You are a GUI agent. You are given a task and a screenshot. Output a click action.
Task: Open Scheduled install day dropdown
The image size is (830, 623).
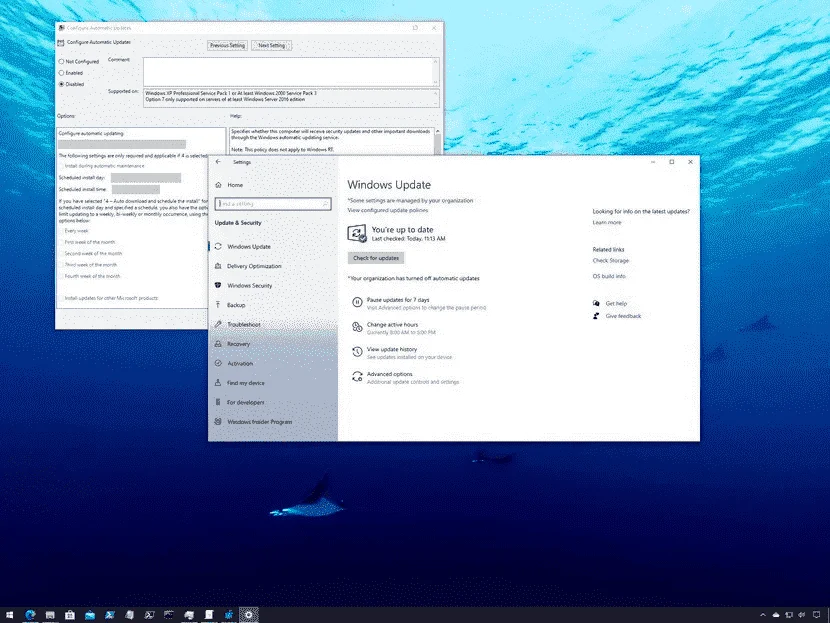coord(146,178)
